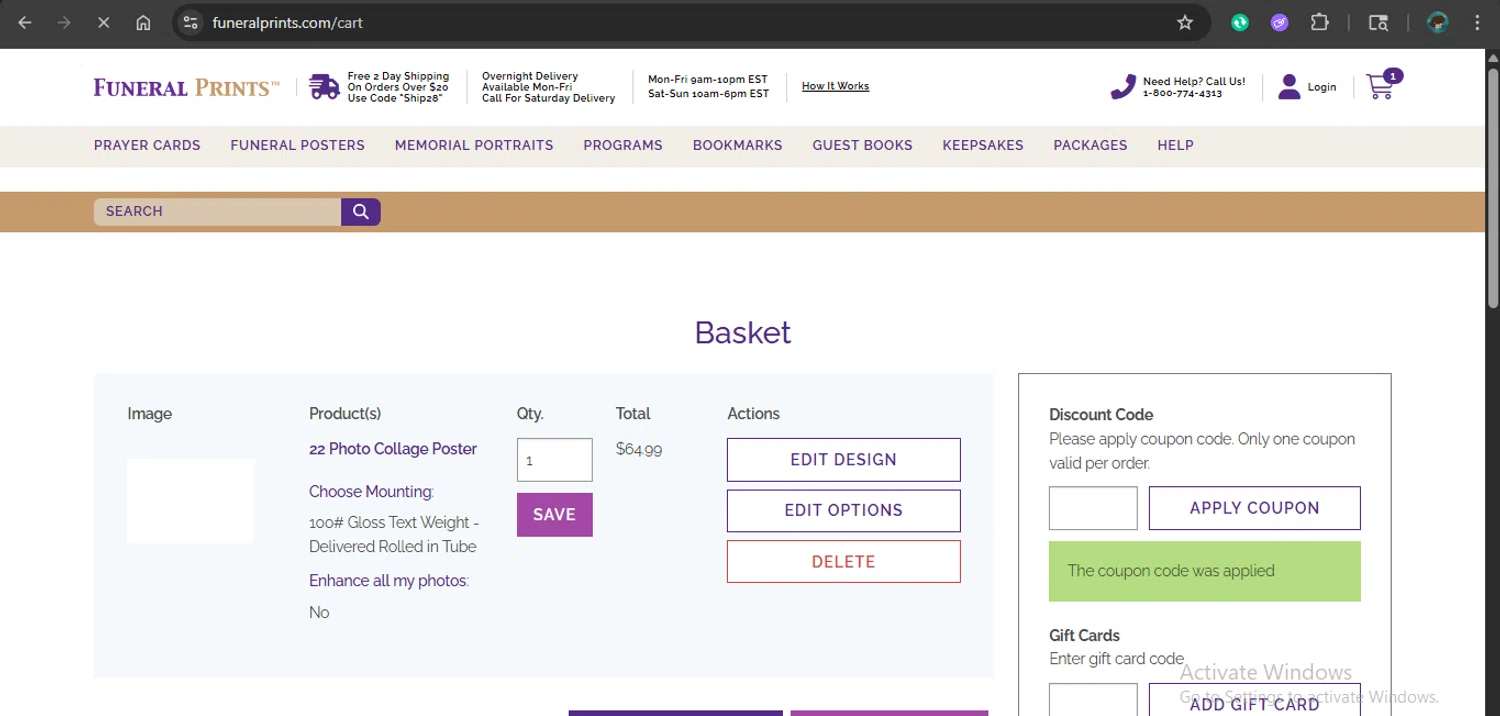
Task: Click the $64.99 total price
Action: [x=639, y=449]
